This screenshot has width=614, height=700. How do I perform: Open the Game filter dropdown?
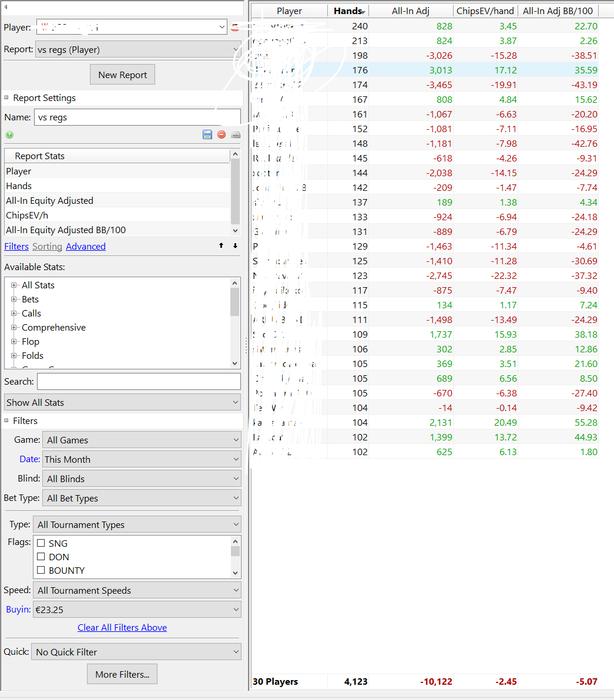(142, 440)
